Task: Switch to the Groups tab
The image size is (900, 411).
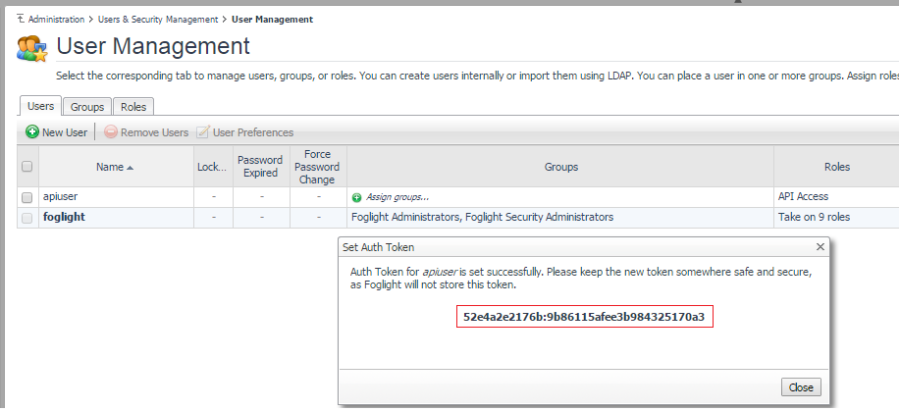Action: [87, 106]
